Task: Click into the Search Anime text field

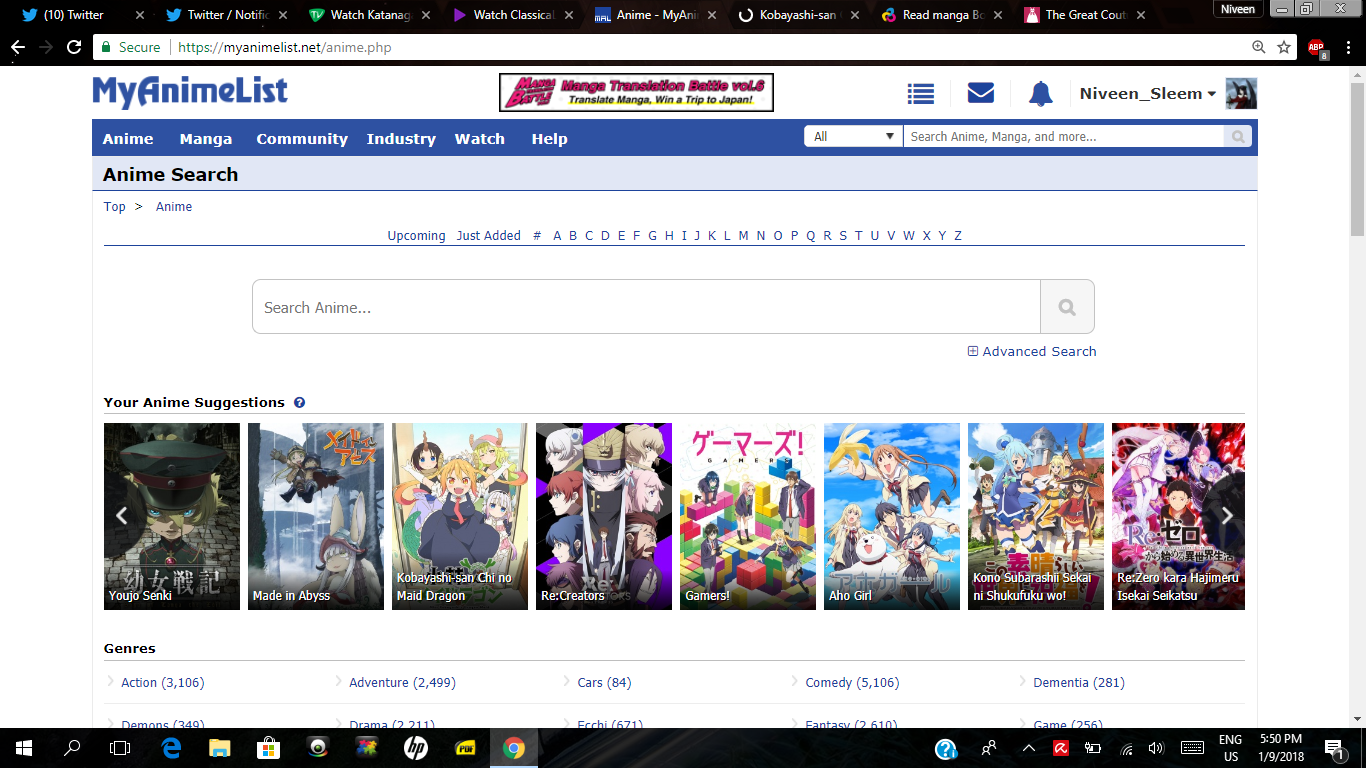Action: click(x=646, y=307)
